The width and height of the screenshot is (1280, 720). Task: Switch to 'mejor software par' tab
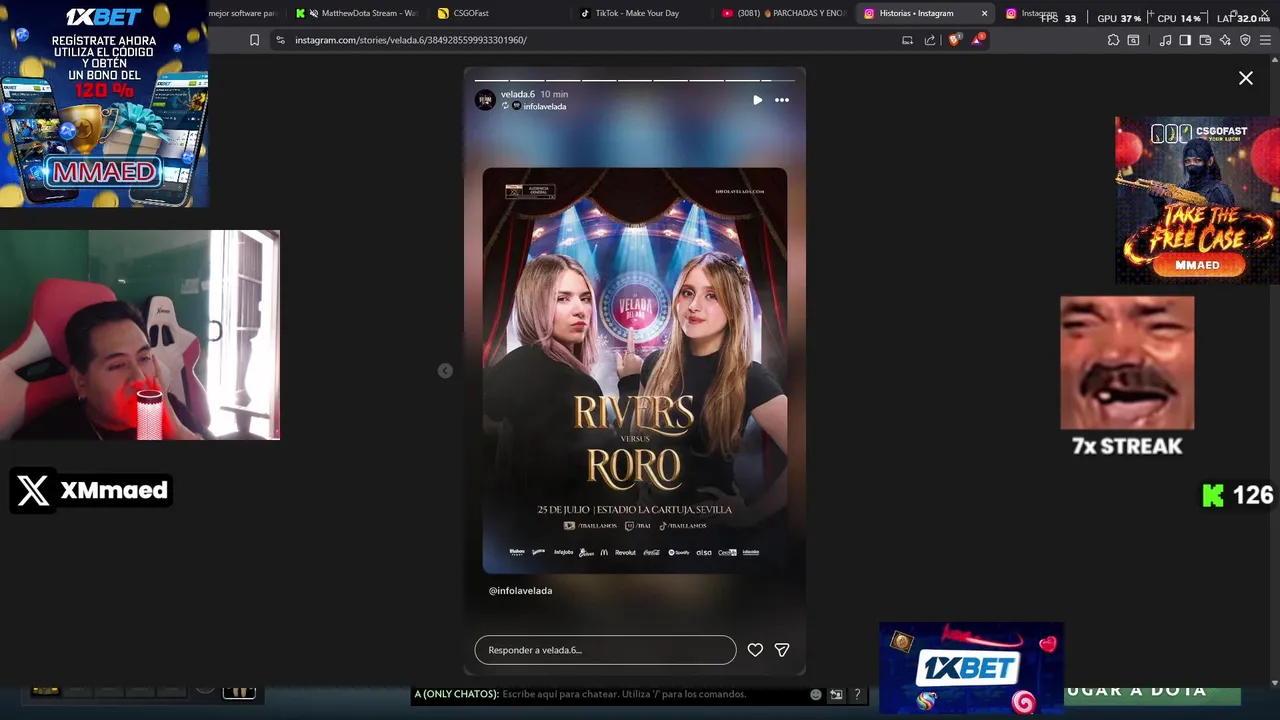coord(243,13)
